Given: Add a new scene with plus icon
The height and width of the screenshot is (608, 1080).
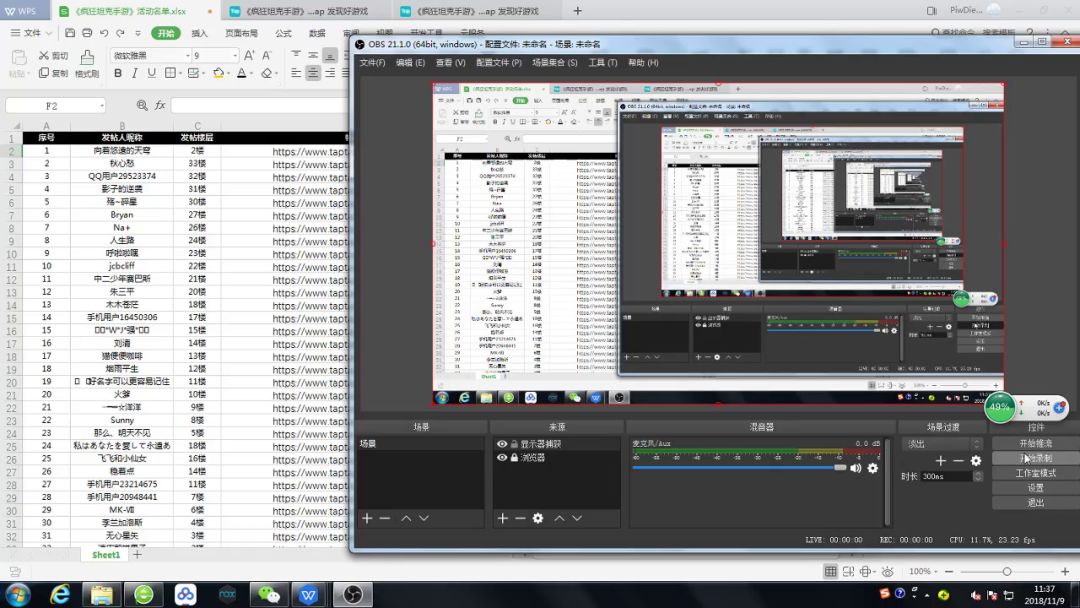Looking at the screenshot, I should [x=367, y=518].
